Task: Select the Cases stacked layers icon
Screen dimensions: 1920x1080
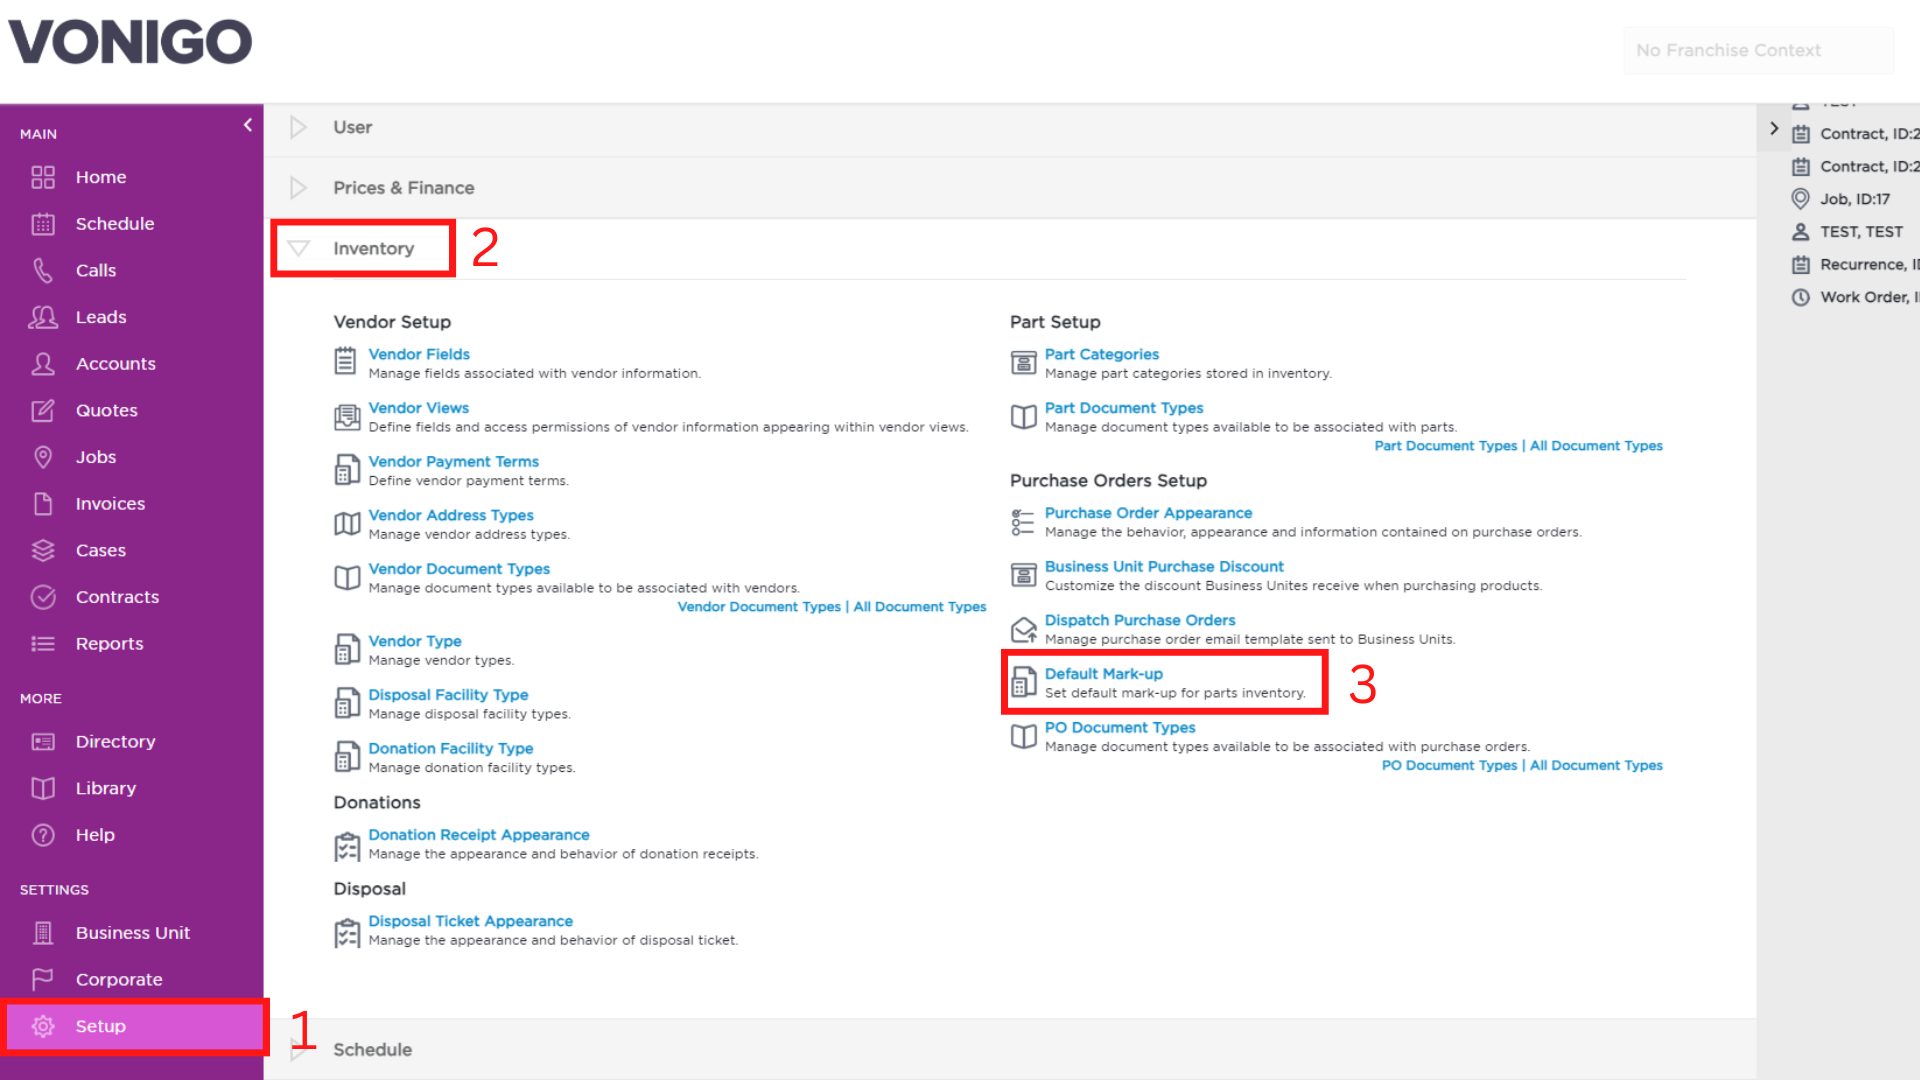Action: (x=42, y=550)
